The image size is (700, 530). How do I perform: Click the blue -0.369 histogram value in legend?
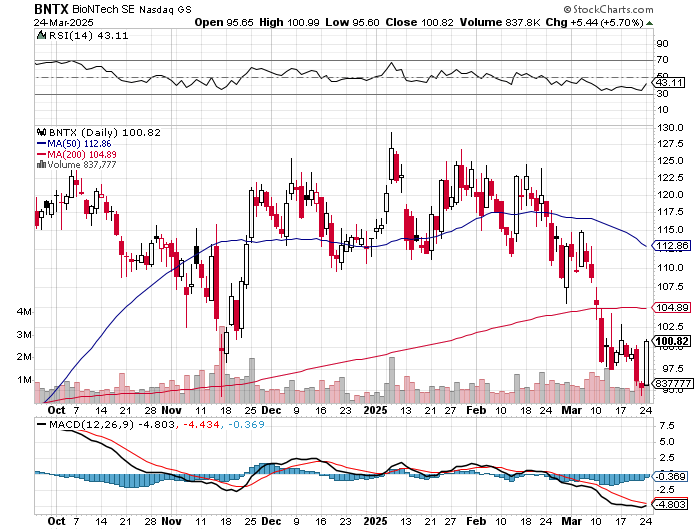tap(246, 425)
